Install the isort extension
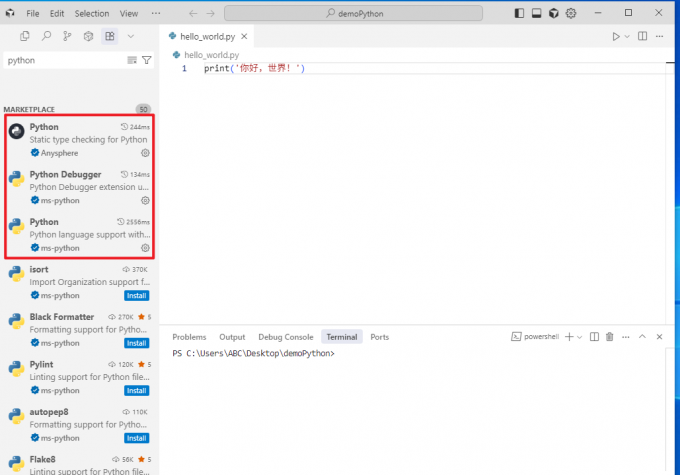The image size is (680, 475). tap(137, 296)
